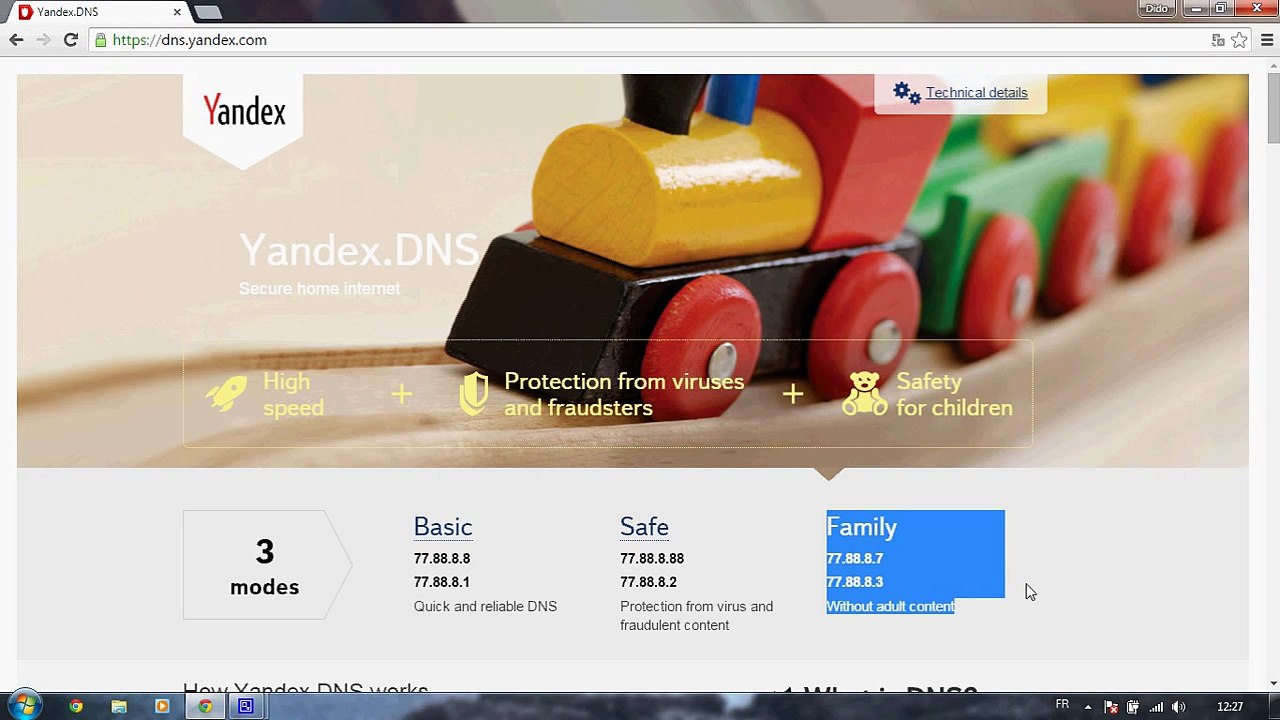Click the Yandex.DNS page title
Image resolution: width=1280 pixels, height=720 pixels.
click(x=358, y=250)
